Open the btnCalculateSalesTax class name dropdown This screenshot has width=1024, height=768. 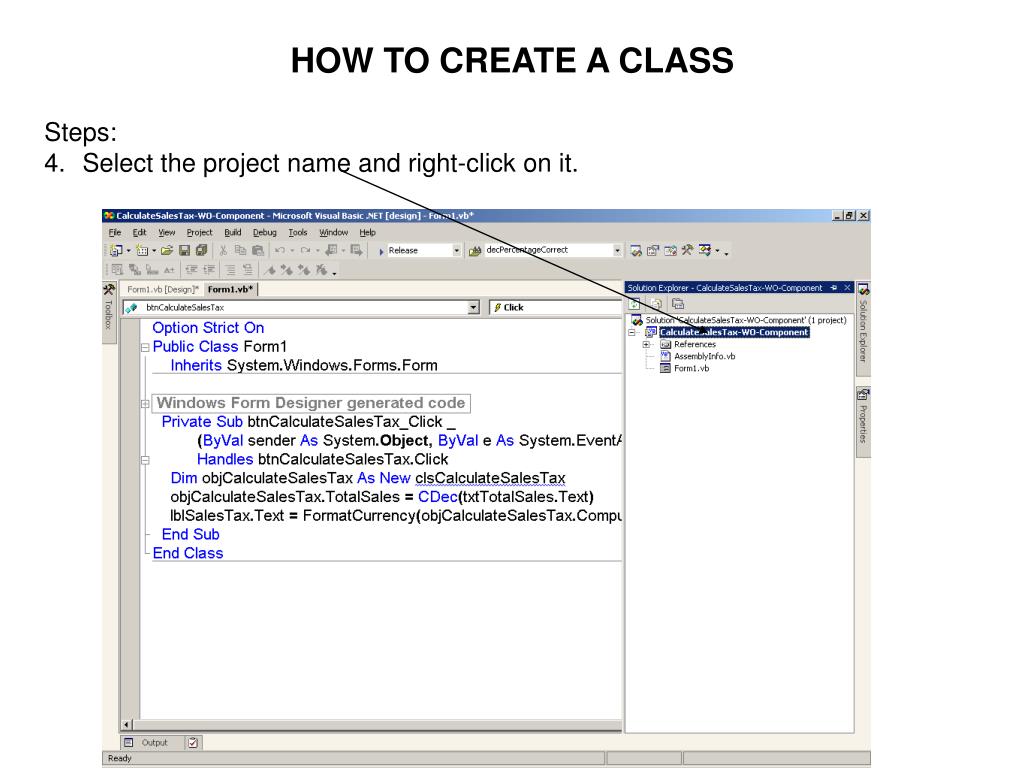[x=473, y=308]
